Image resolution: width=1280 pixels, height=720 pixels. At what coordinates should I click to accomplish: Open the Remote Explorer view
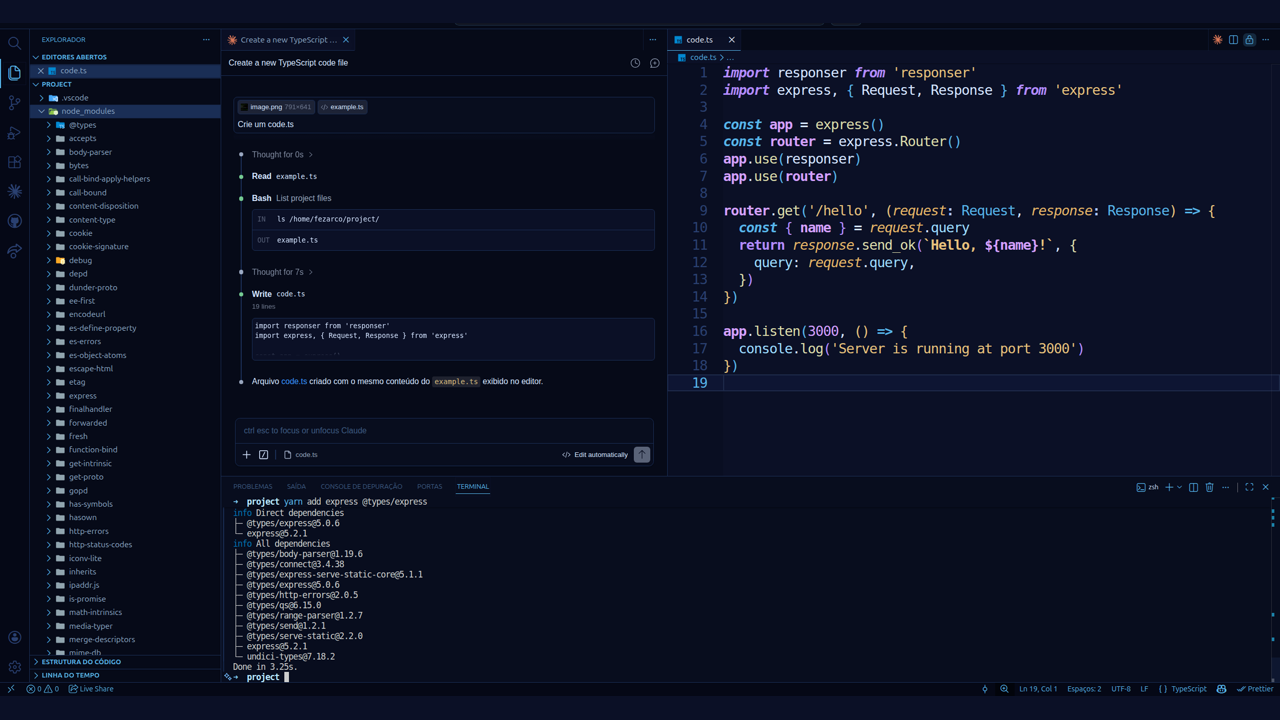click(x=14, y=248)
